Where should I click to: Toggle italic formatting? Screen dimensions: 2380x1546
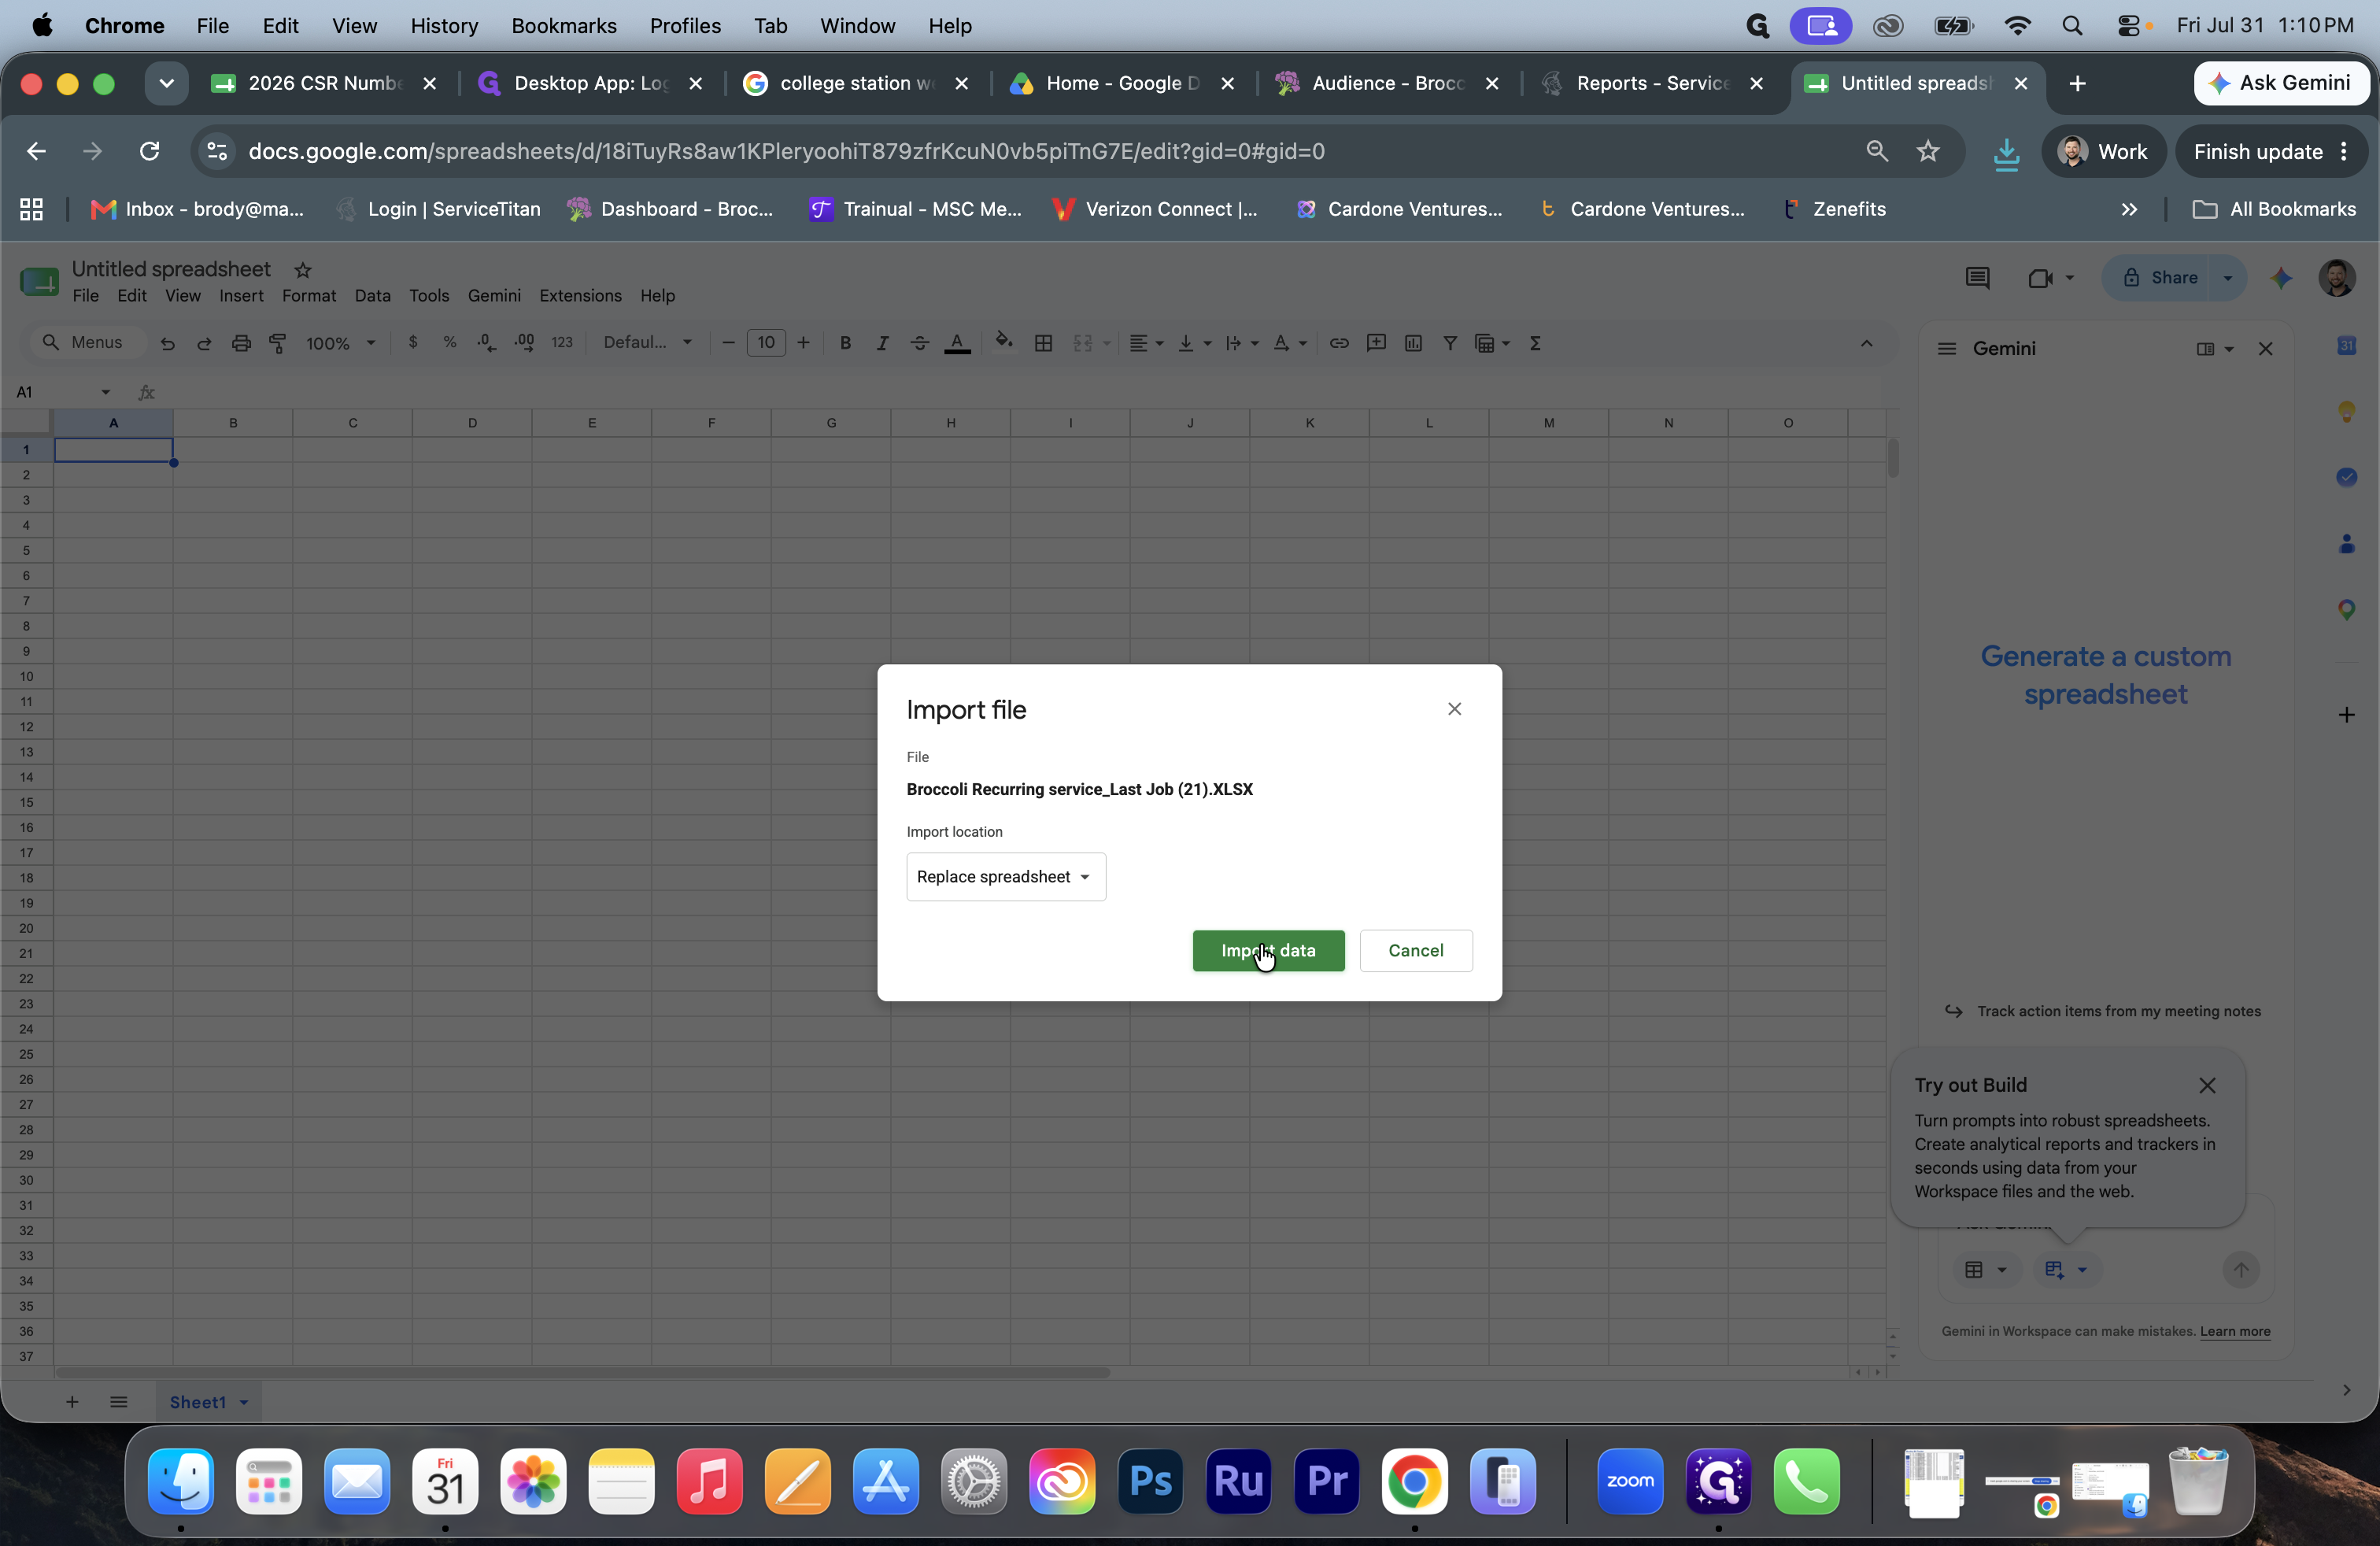pos(882,343)
